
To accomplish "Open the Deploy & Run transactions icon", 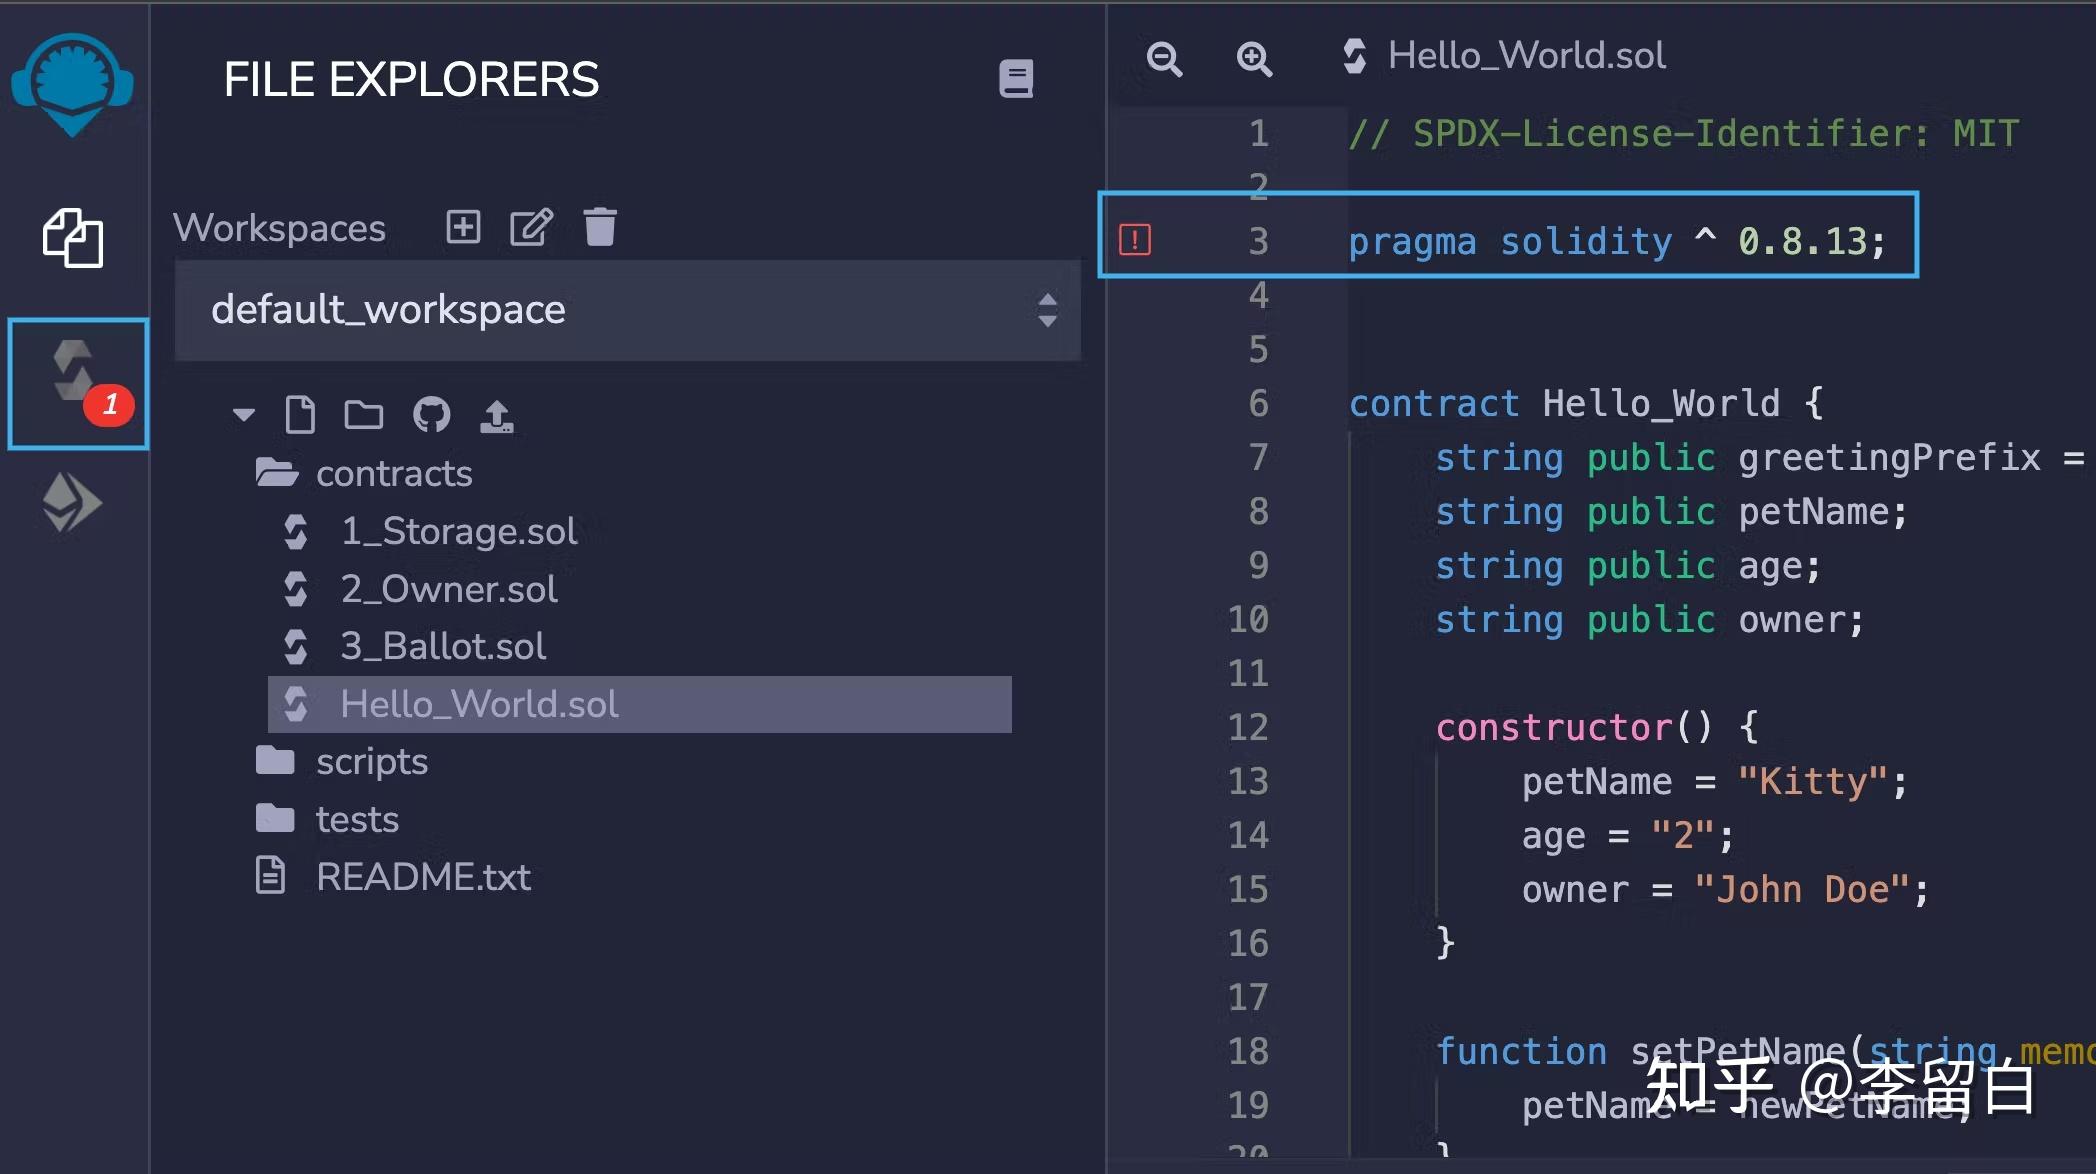I will (72, 502).
